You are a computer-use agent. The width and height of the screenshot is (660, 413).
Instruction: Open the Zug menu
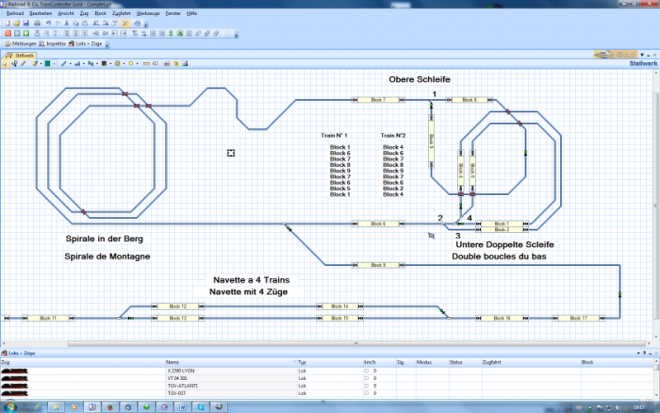pos(84,13)
